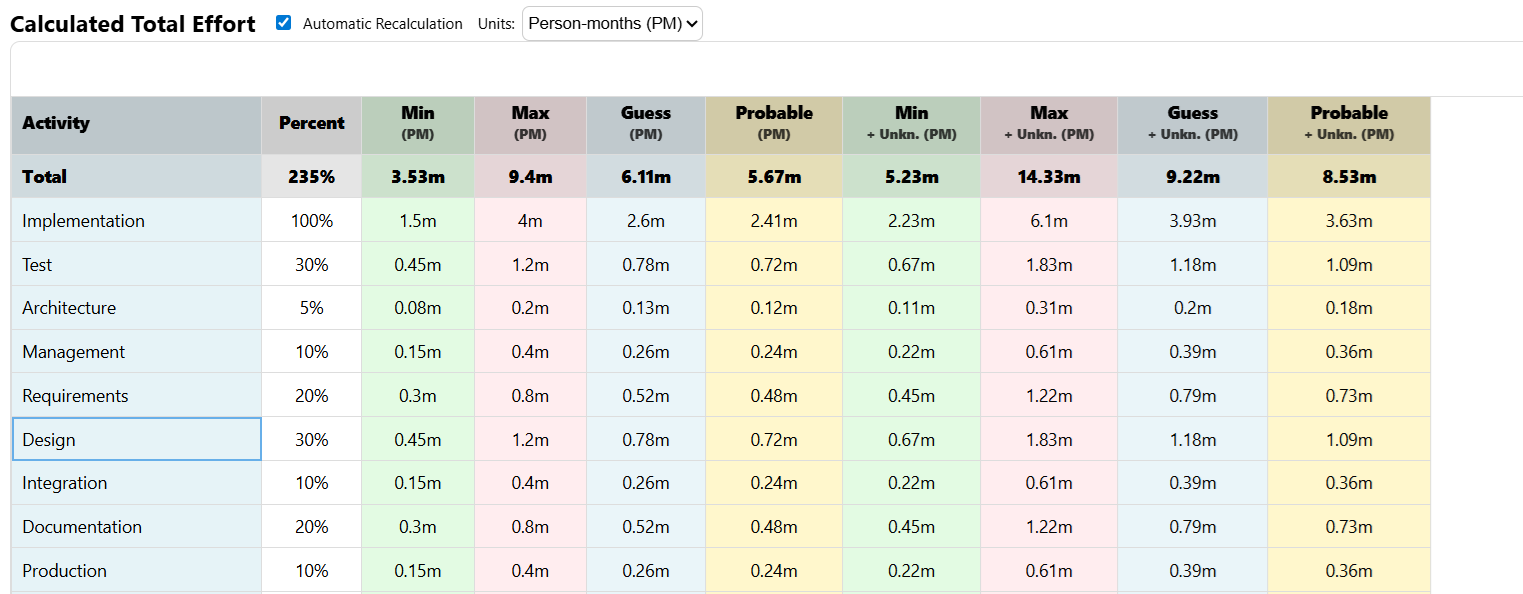Screen dimensions: 1523x594
Task: Click the Calculated Total Effort heading
Action: pos(133,24)
